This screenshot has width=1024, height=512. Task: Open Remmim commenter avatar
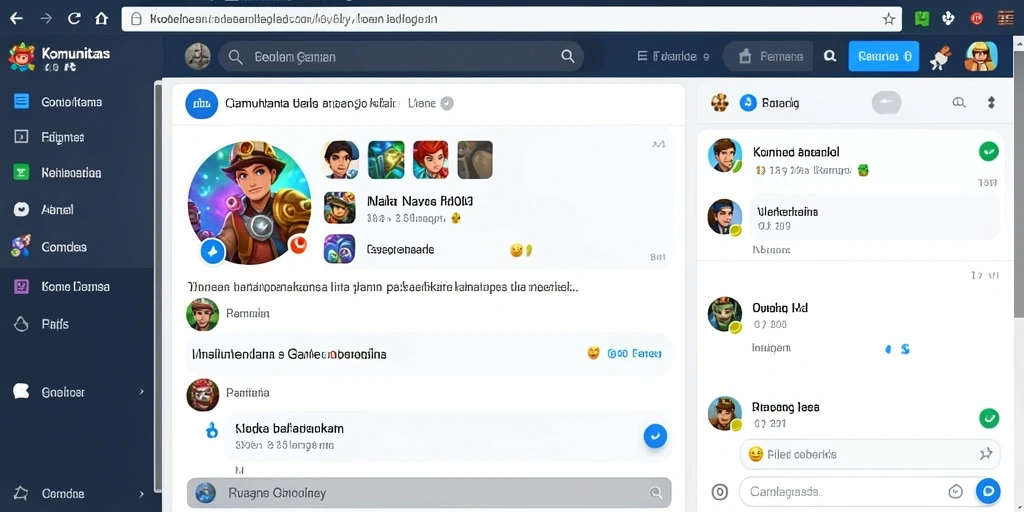point(202,314)
